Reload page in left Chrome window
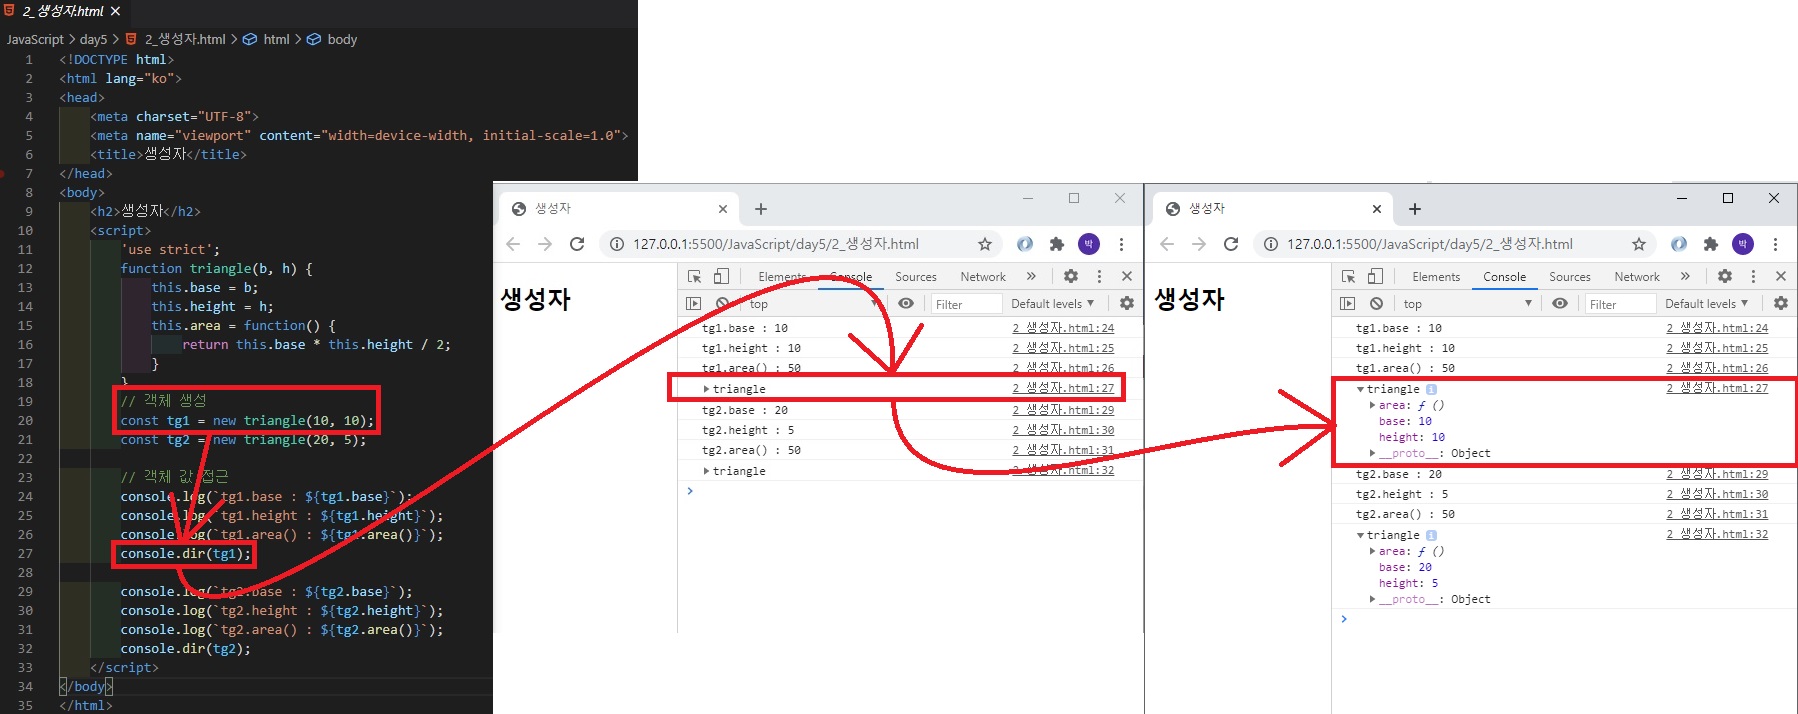This screenshot has height=714, width=1798. [577, 244]
